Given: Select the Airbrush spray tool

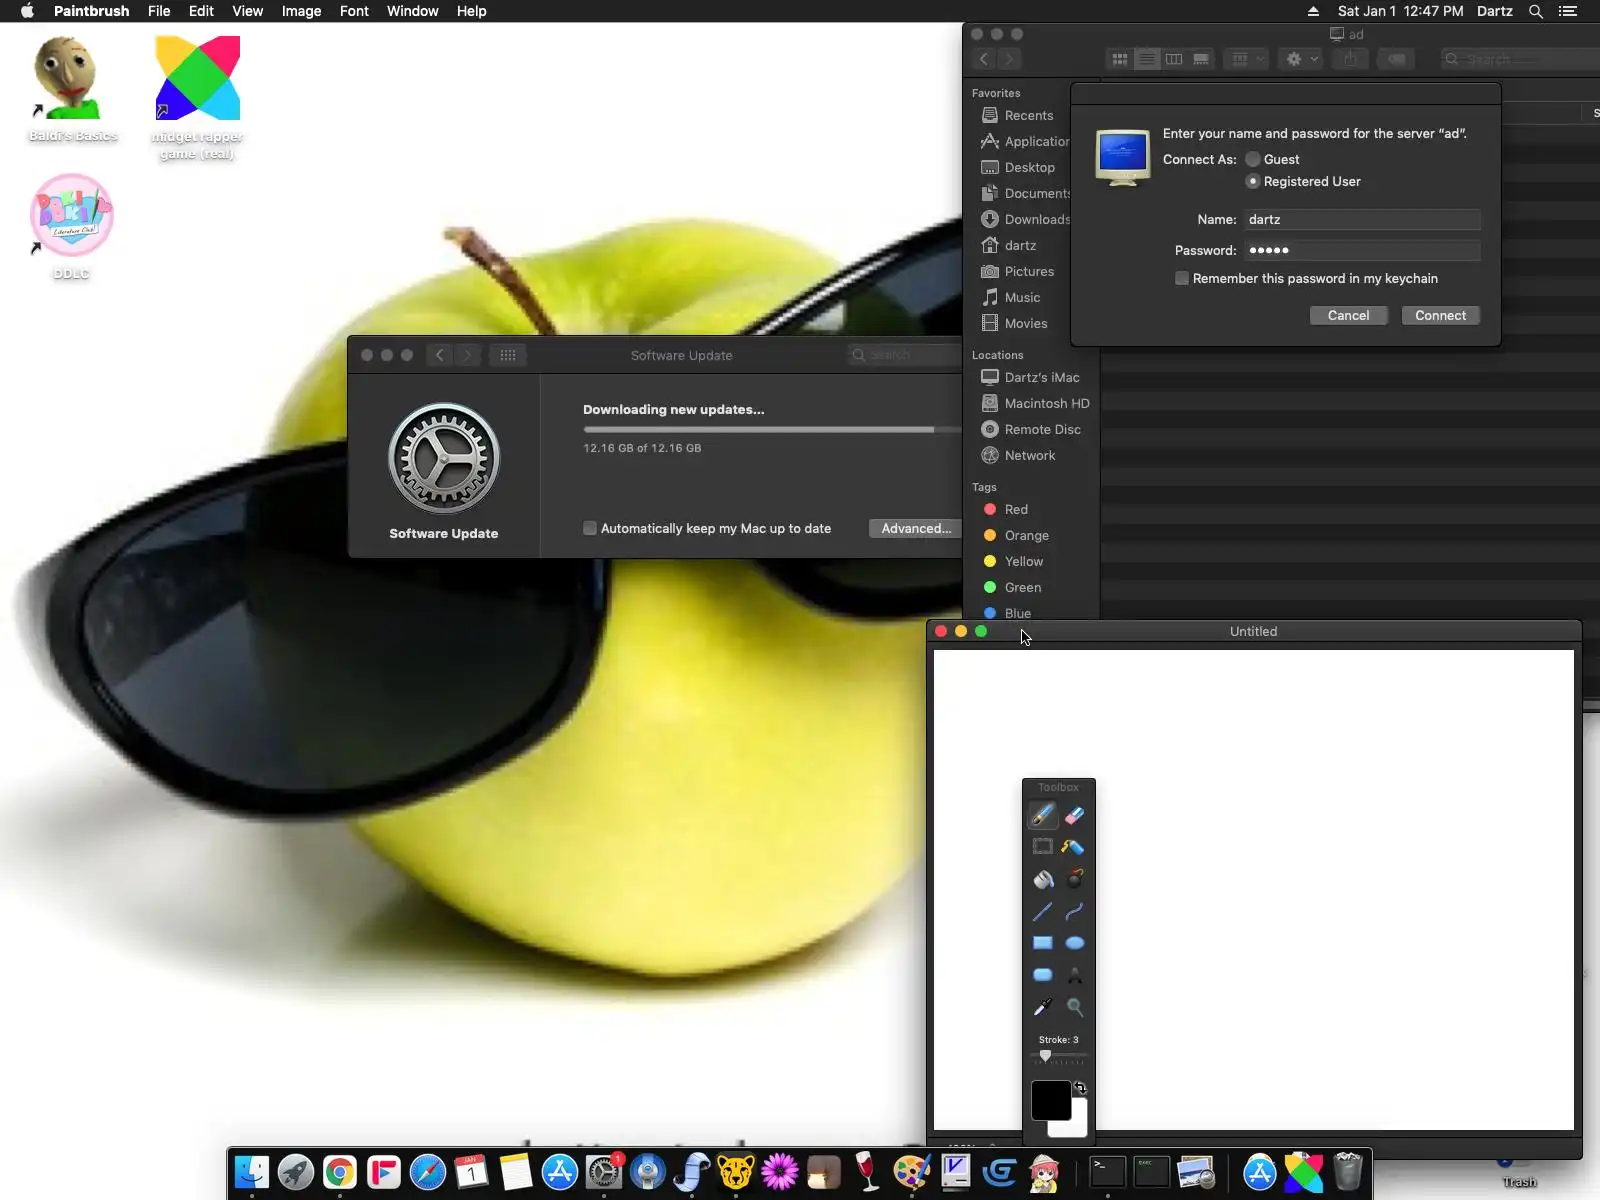Looking at the screenshot, I should click(x=1075, y=847).
